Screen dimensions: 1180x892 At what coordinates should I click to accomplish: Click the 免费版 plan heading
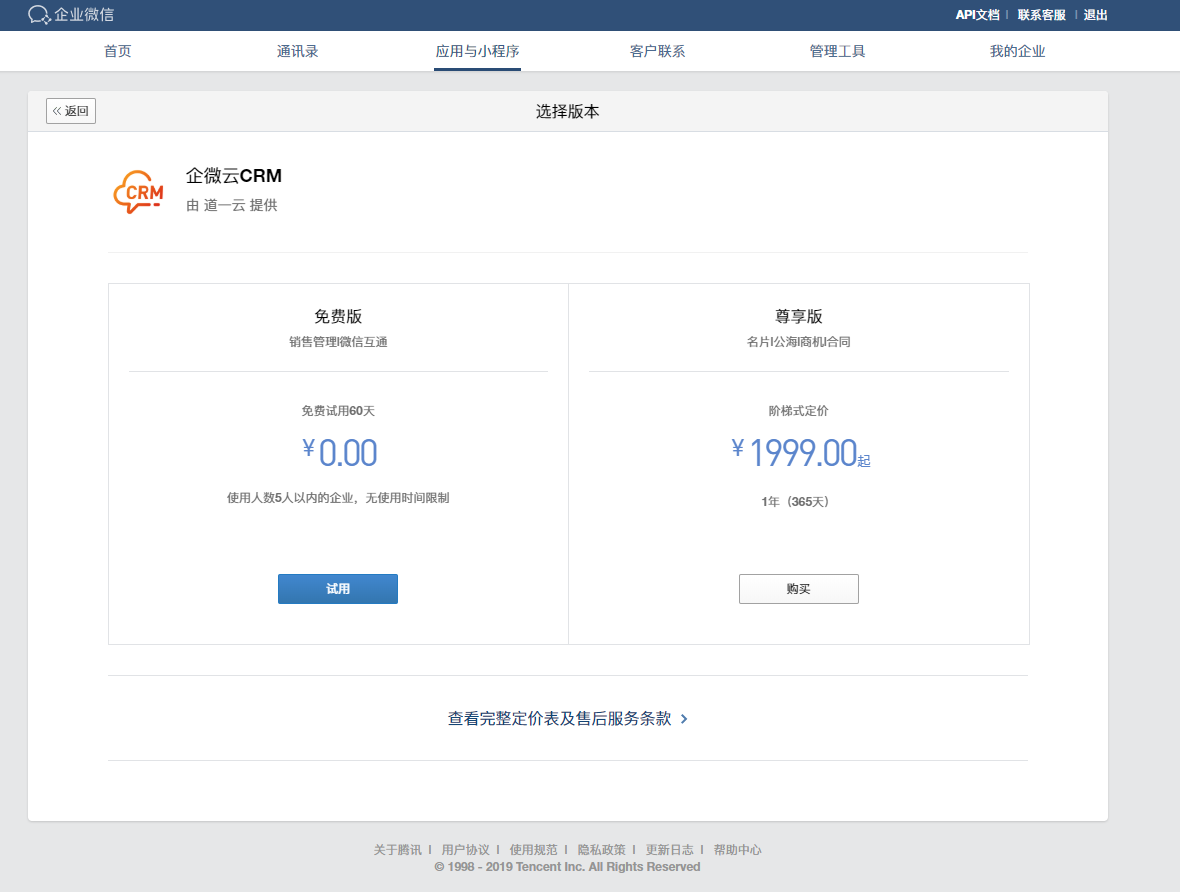pos(338,316)
